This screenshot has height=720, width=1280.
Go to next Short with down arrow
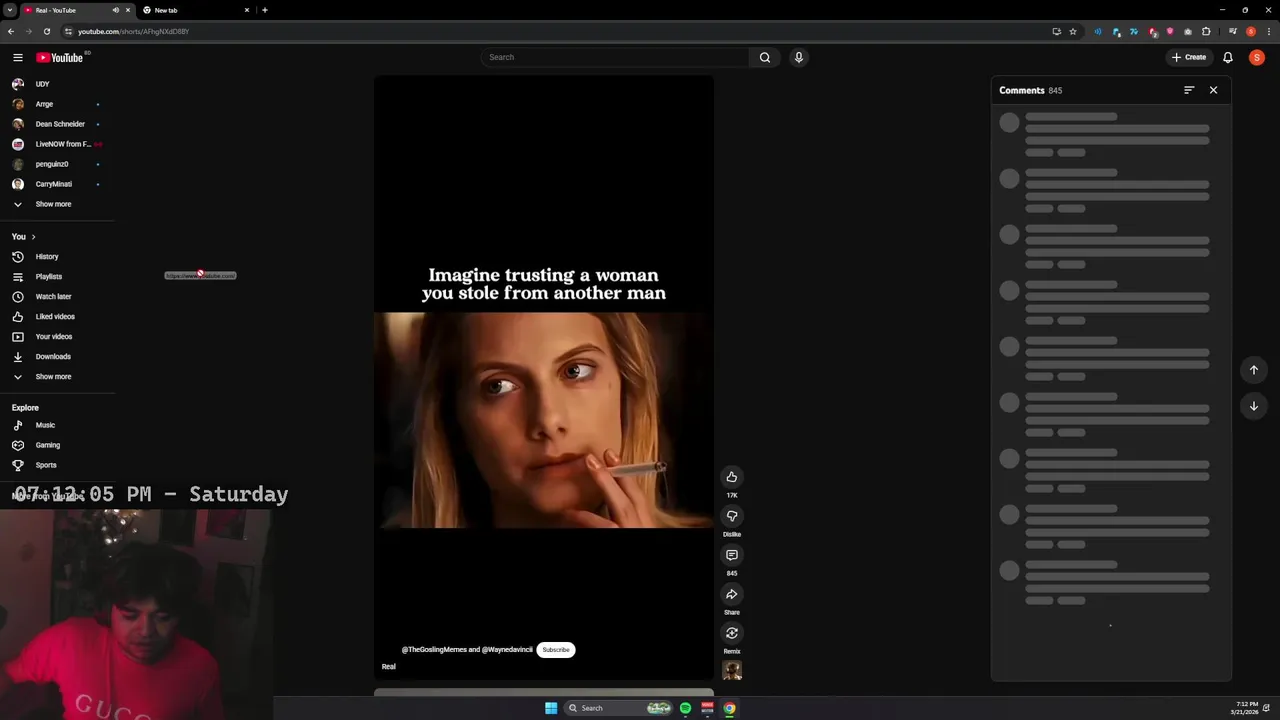(x=1253, y=406)
